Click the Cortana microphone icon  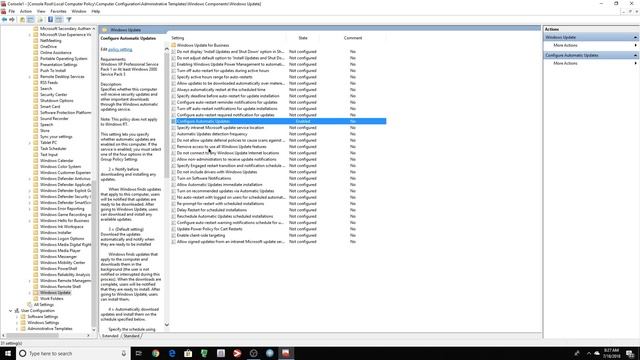(124, 353)
